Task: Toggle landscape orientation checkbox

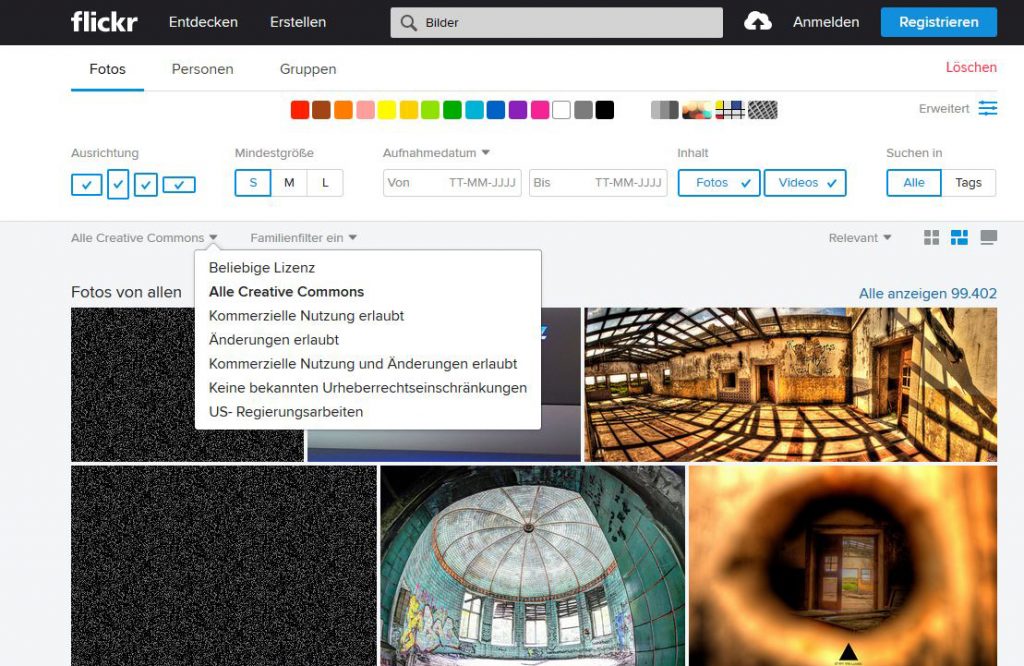Action: pyautogui.click(x=86, y=185)
